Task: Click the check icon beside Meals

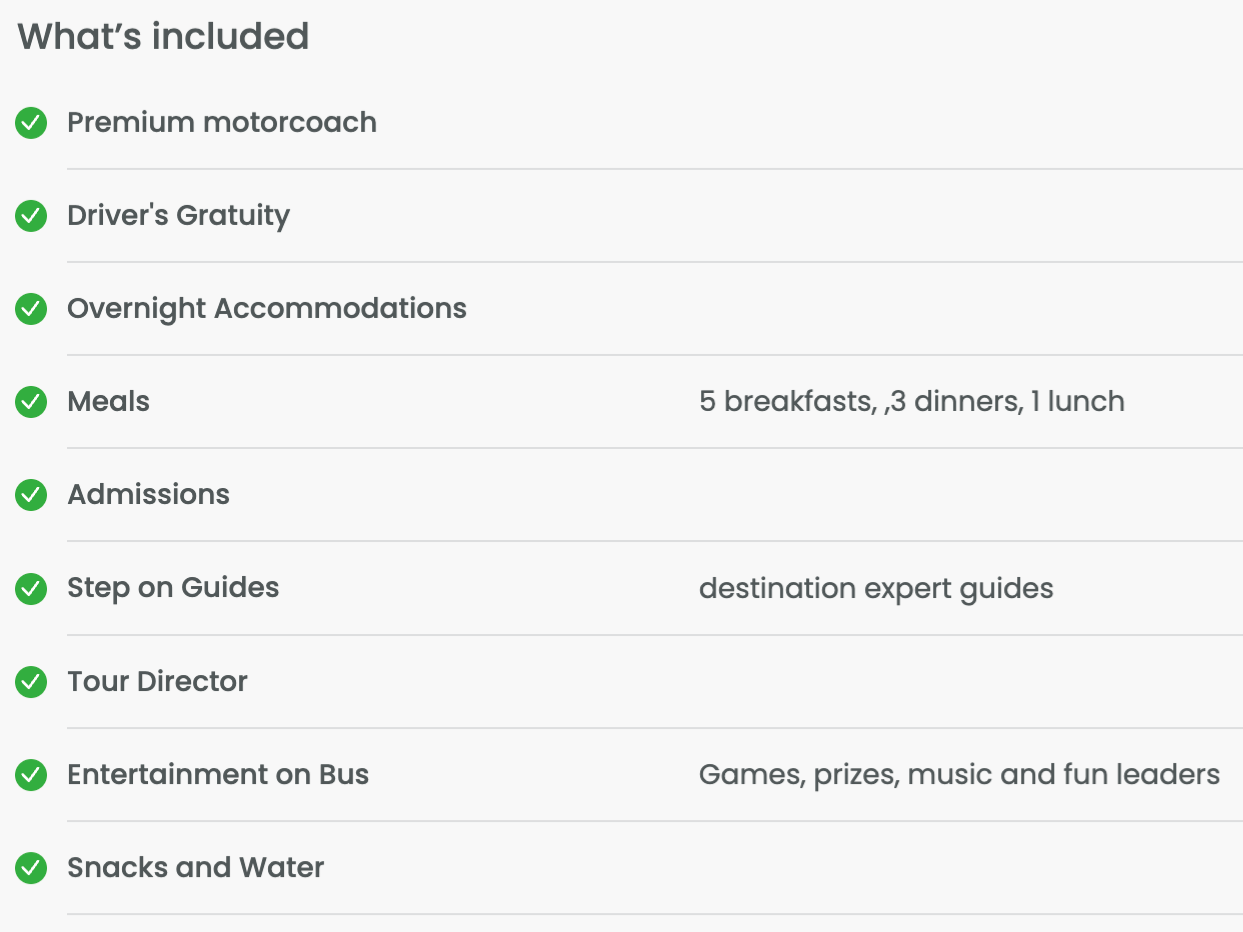Action: [31, 402]
